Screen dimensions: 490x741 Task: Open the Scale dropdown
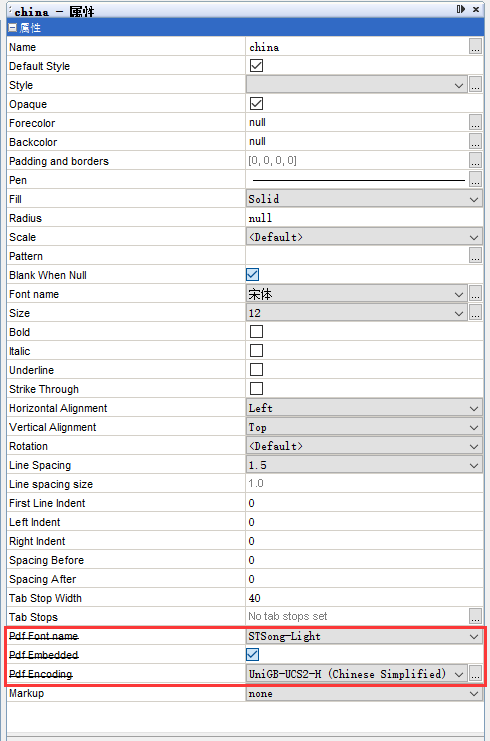point(364,237)
